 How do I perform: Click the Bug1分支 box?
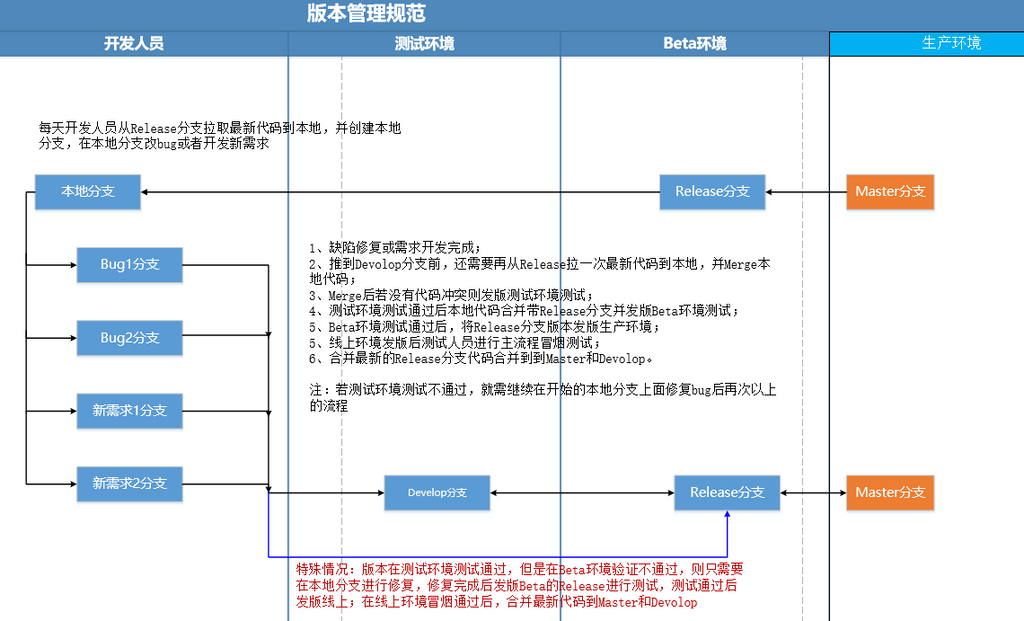pos(129,264)
